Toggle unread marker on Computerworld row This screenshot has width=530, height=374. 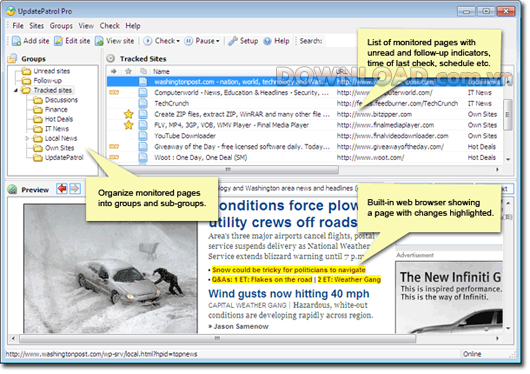pyautogui.click(x=114, y=93)
